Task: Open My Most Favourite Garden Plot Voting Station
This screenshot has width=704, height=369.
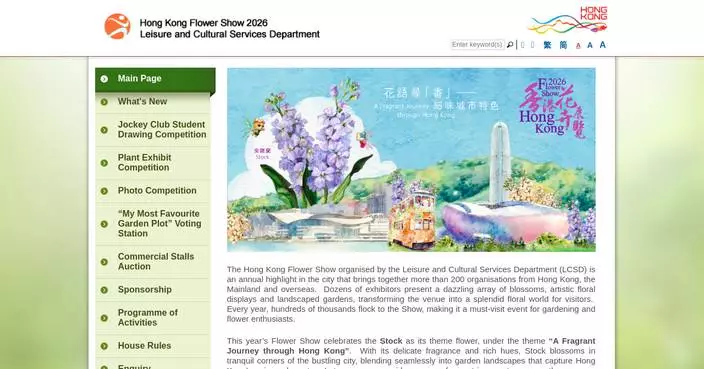Action: [153, 224]
